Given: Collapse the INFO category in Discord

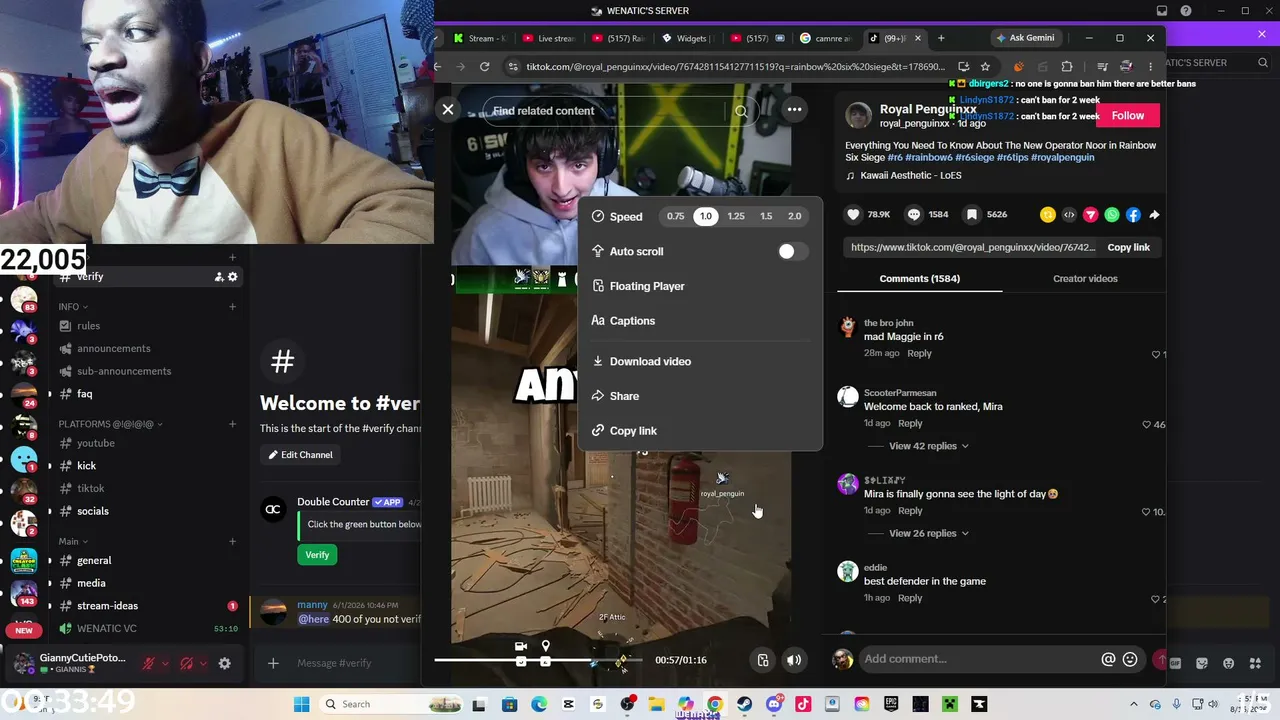Looking at the screenshot, I should (73, 307).
